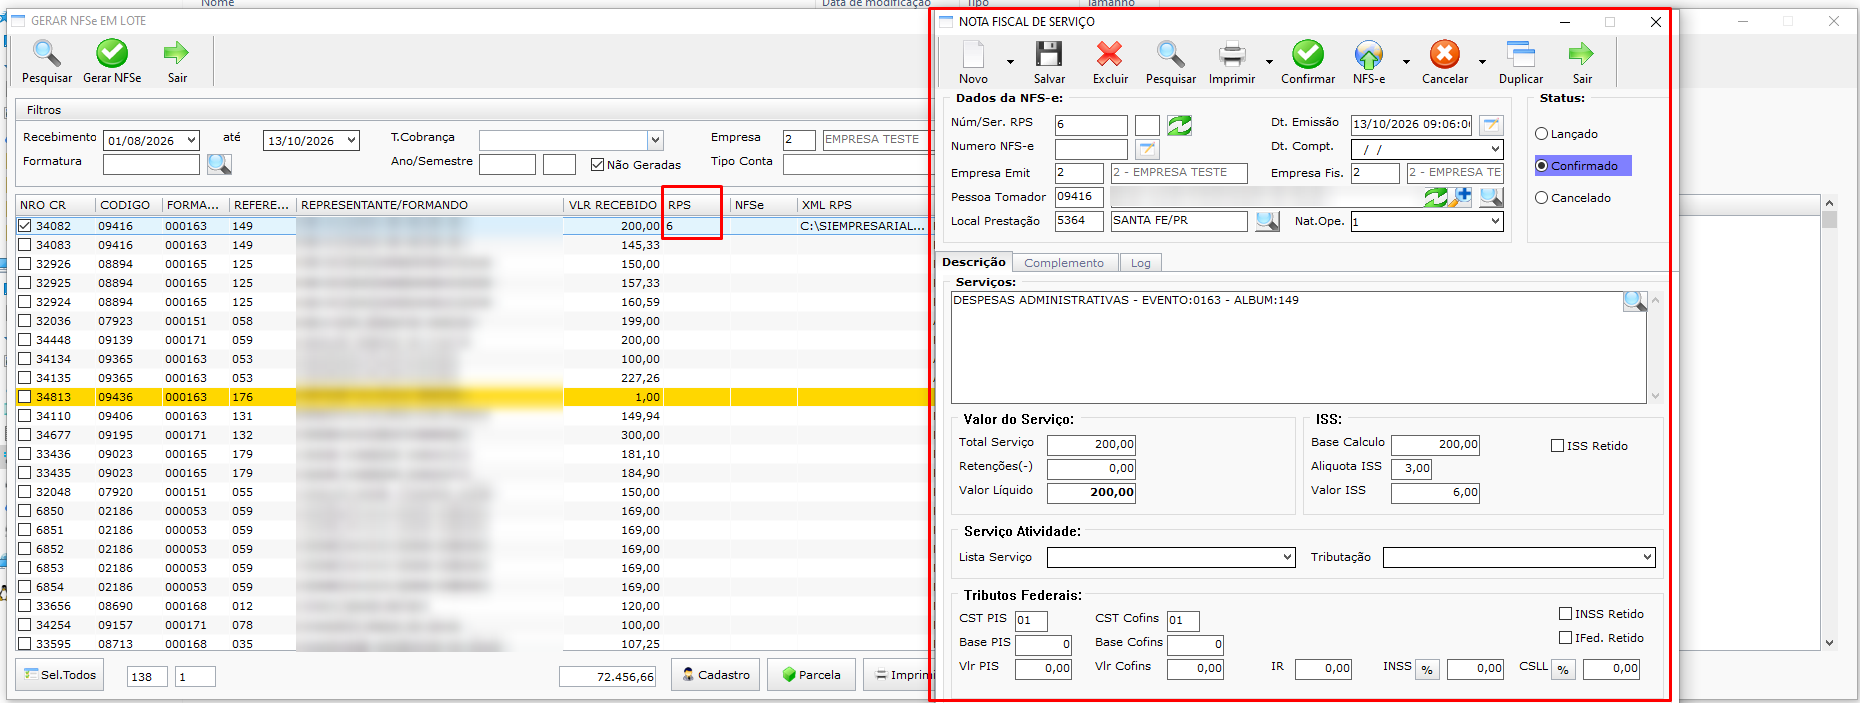This screenshot has height=703, width=1860.
Task: Click the green Confirmar check icon
Action: (1308, 54)
